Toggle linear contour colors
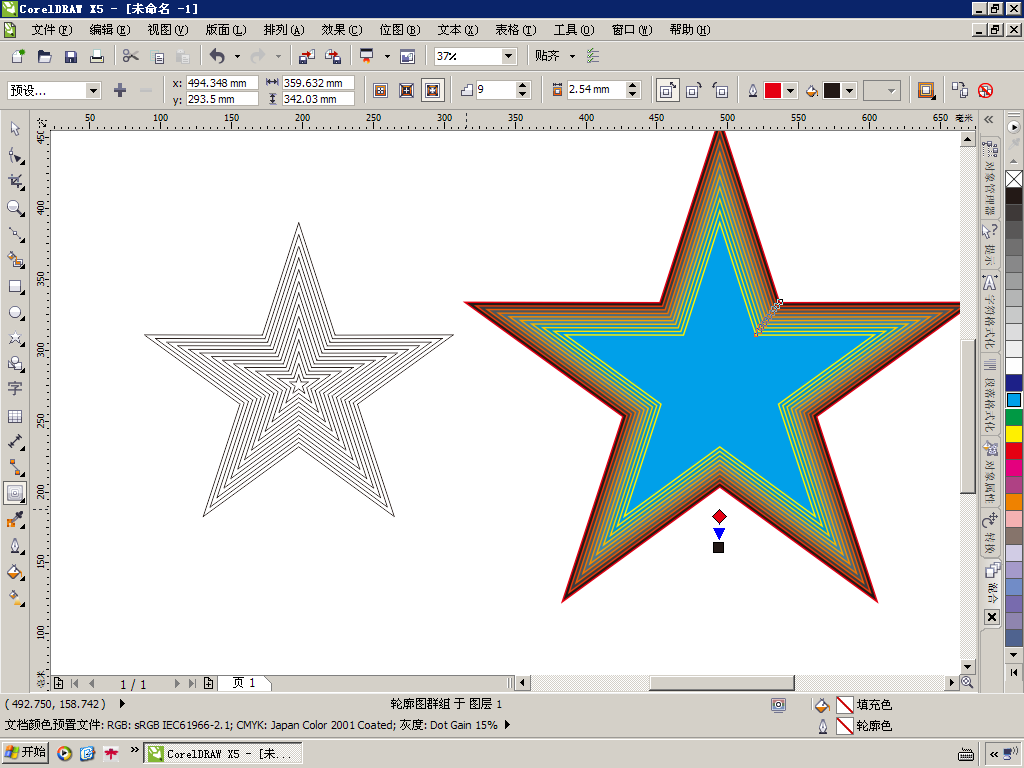 667,90
